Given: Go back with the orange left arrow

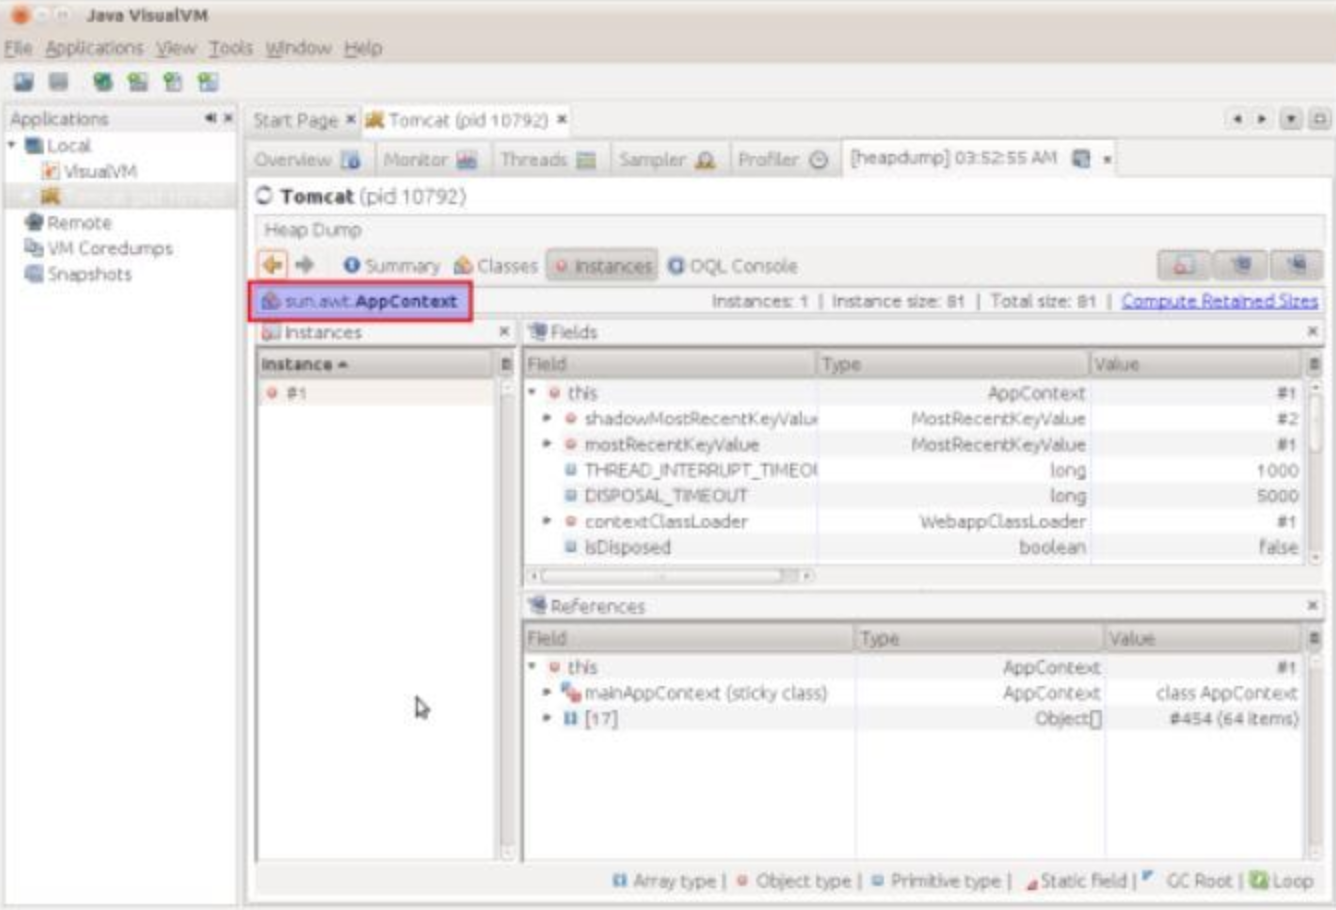Looking at the screenshot, I should tap(272, 265).
